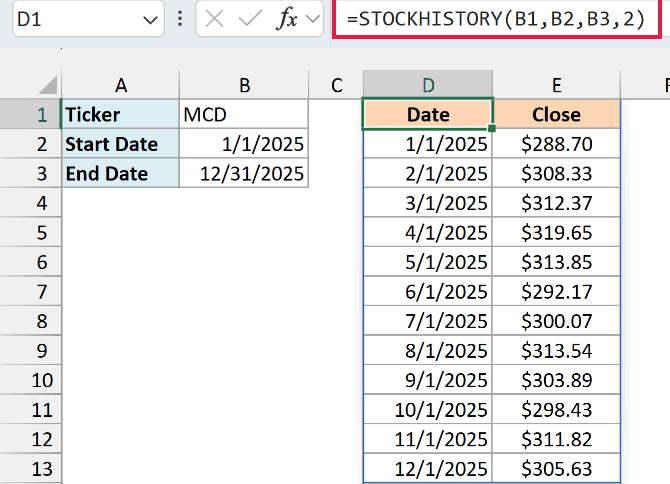Click the fill handle of cell D1

click(x=492, y=128)
